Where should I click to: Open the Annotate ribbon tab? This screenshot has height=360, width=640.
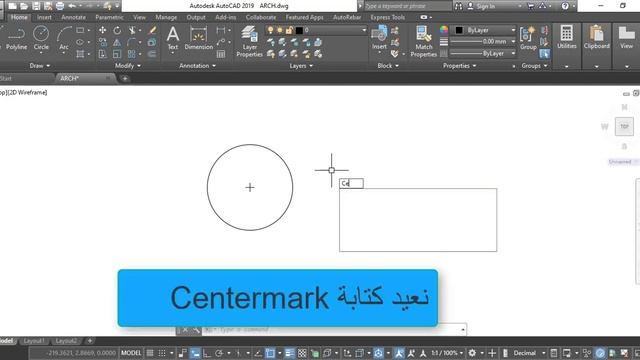pos(73,17)
